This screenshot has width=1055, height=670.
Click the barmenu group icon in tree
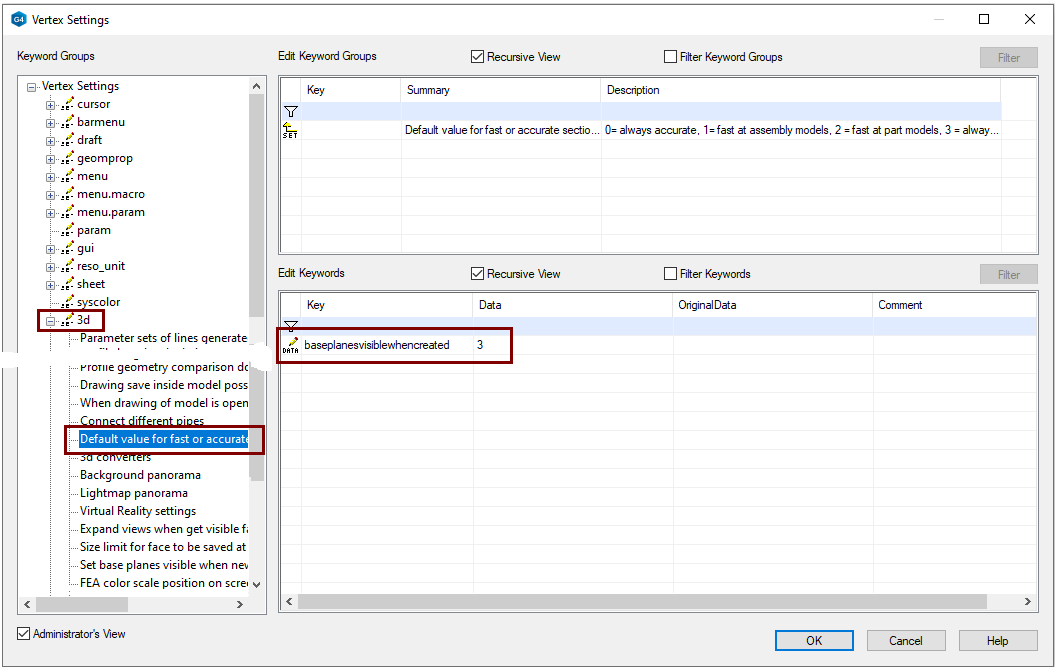click(68, 122)
